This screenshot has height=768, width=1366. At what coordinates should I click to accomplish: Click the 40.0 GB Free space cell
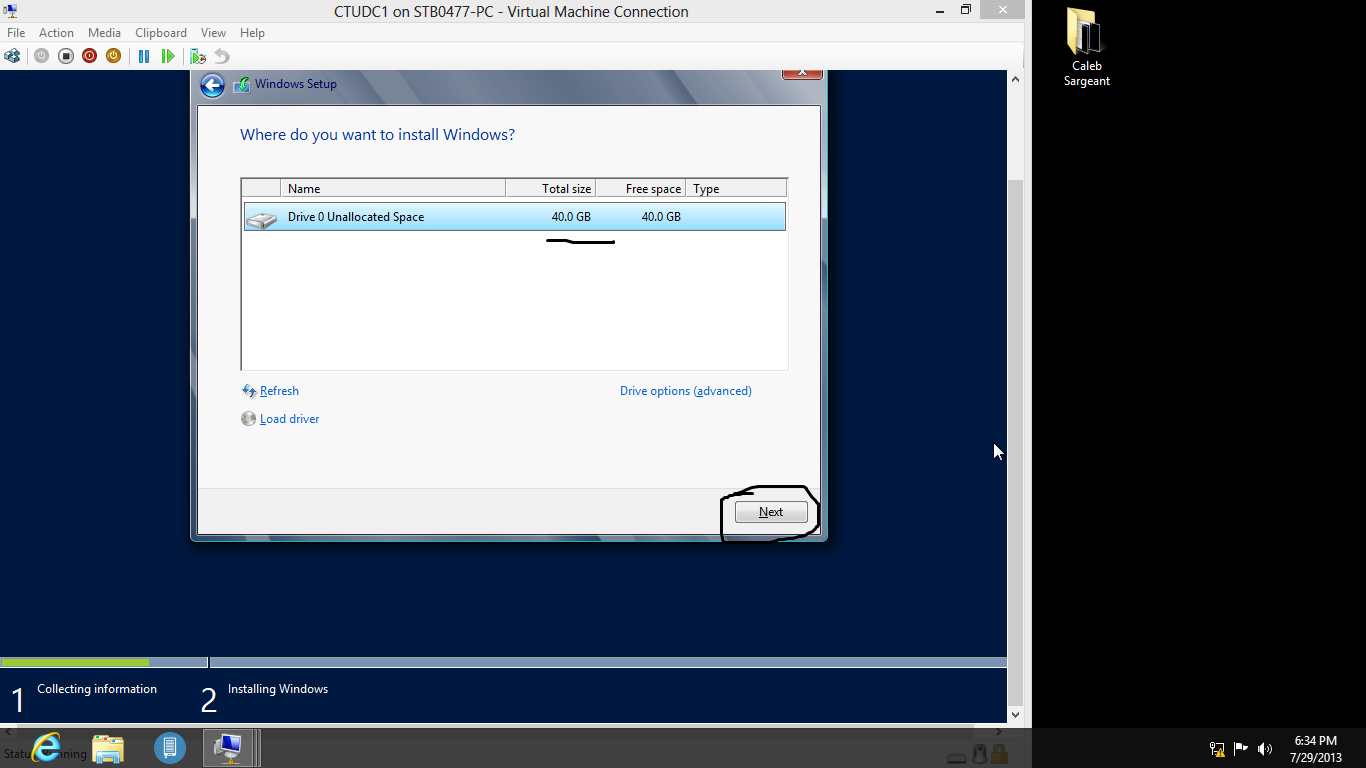point(661,217)
